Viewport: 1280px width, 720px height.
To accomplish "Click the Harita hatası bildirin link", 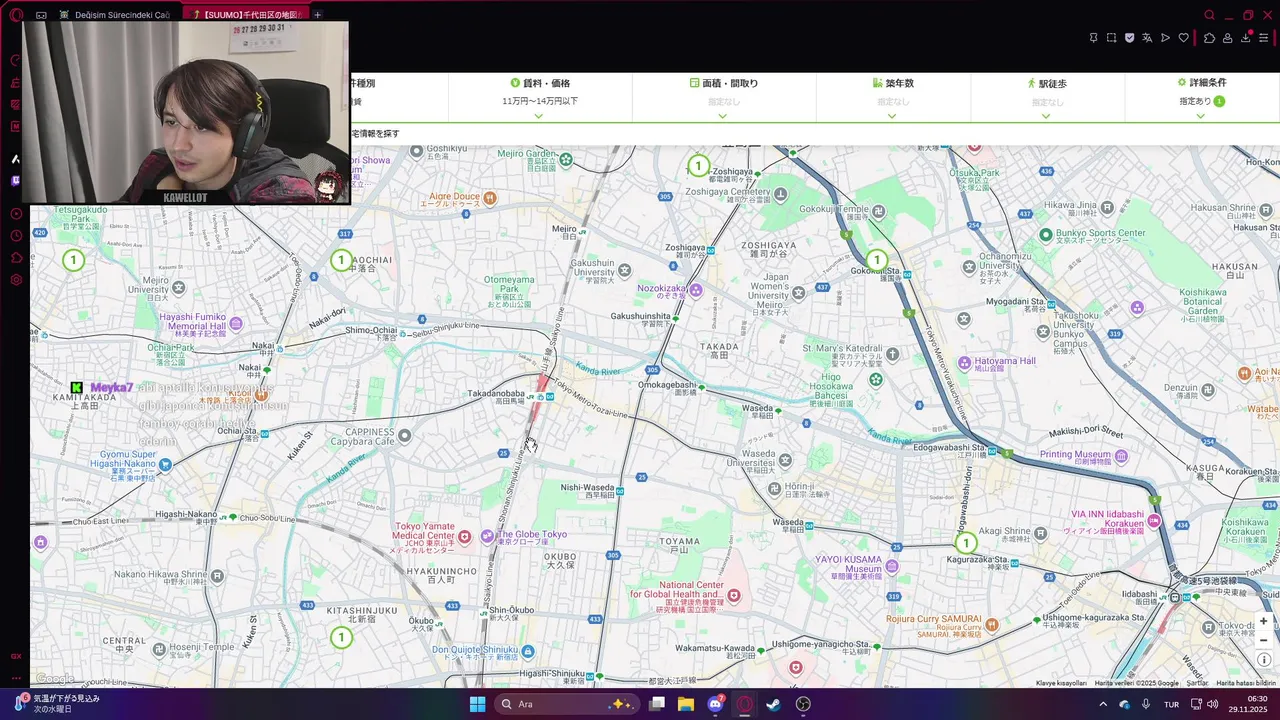I will click(1246, 683).
